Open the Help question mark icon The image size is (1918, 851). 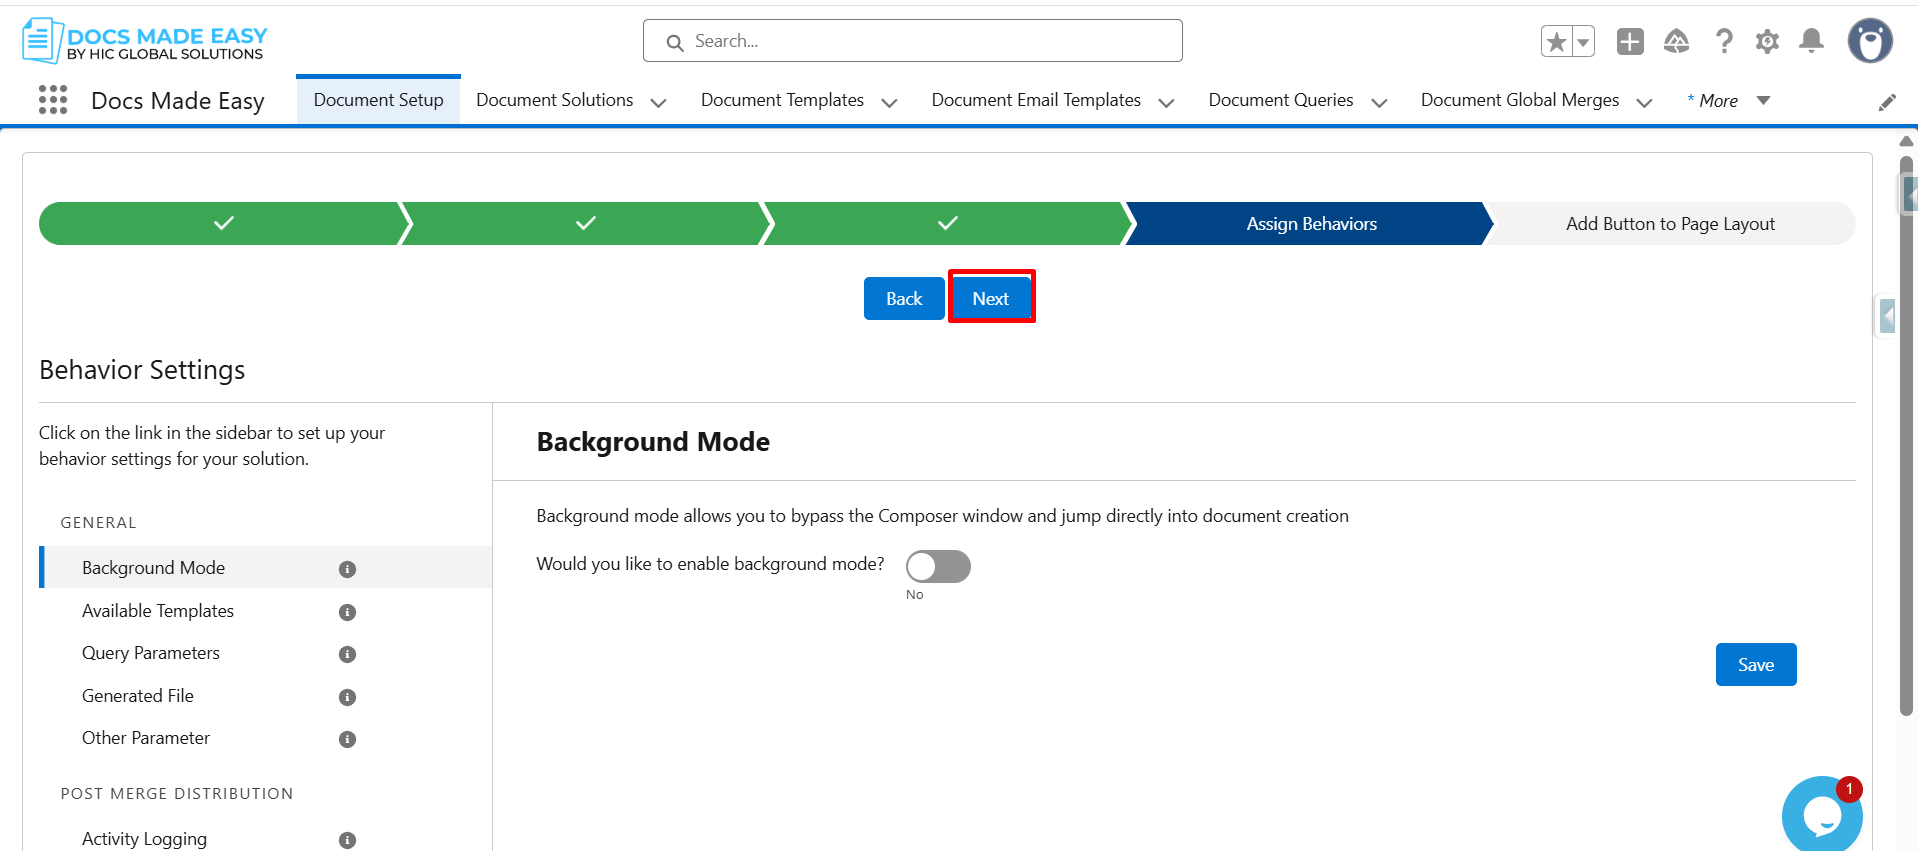click(1723, 42)
